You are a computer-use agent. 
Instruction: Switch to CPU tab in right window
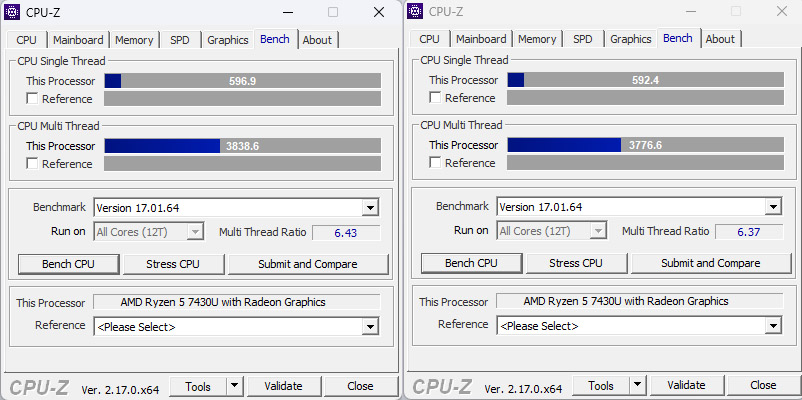430,39
